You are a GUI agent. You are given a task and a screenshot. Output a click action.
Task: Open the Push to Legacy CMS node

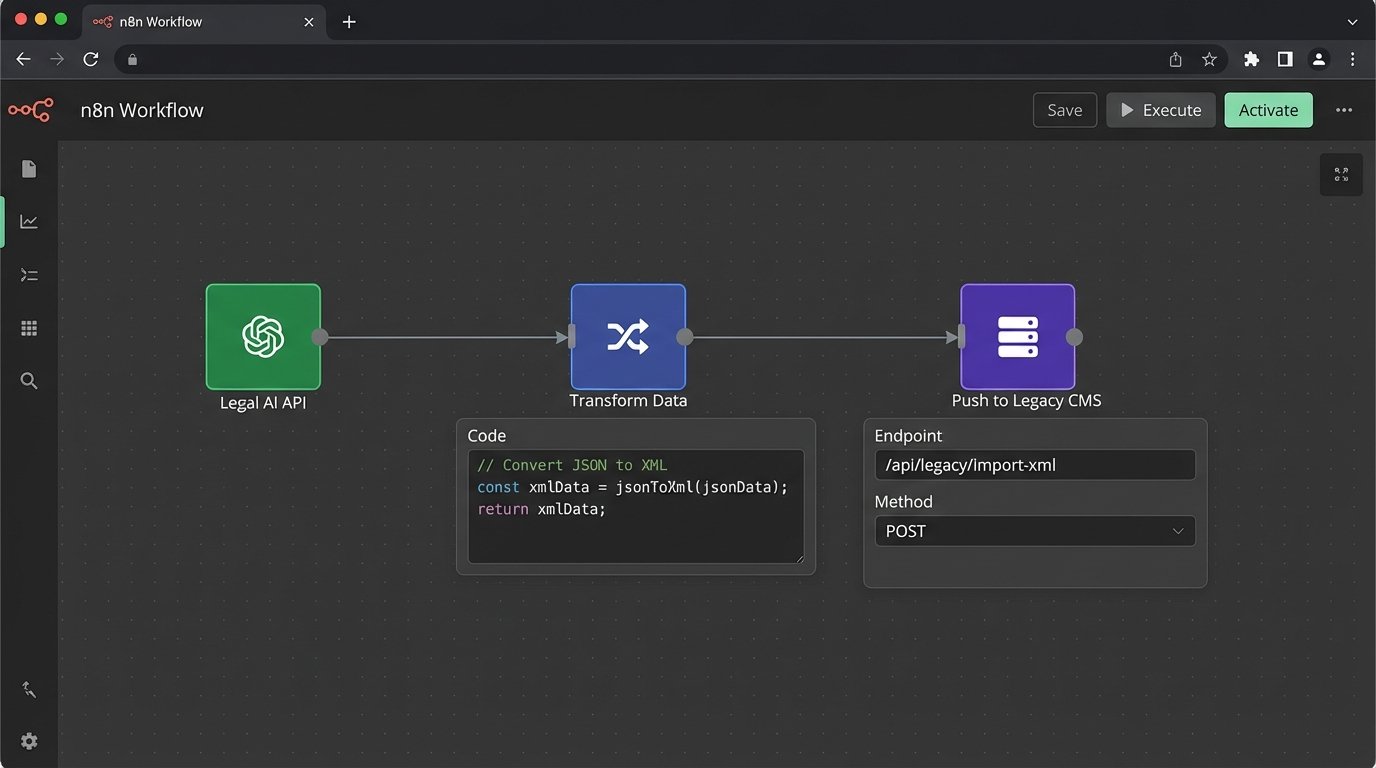point(1018,337)
